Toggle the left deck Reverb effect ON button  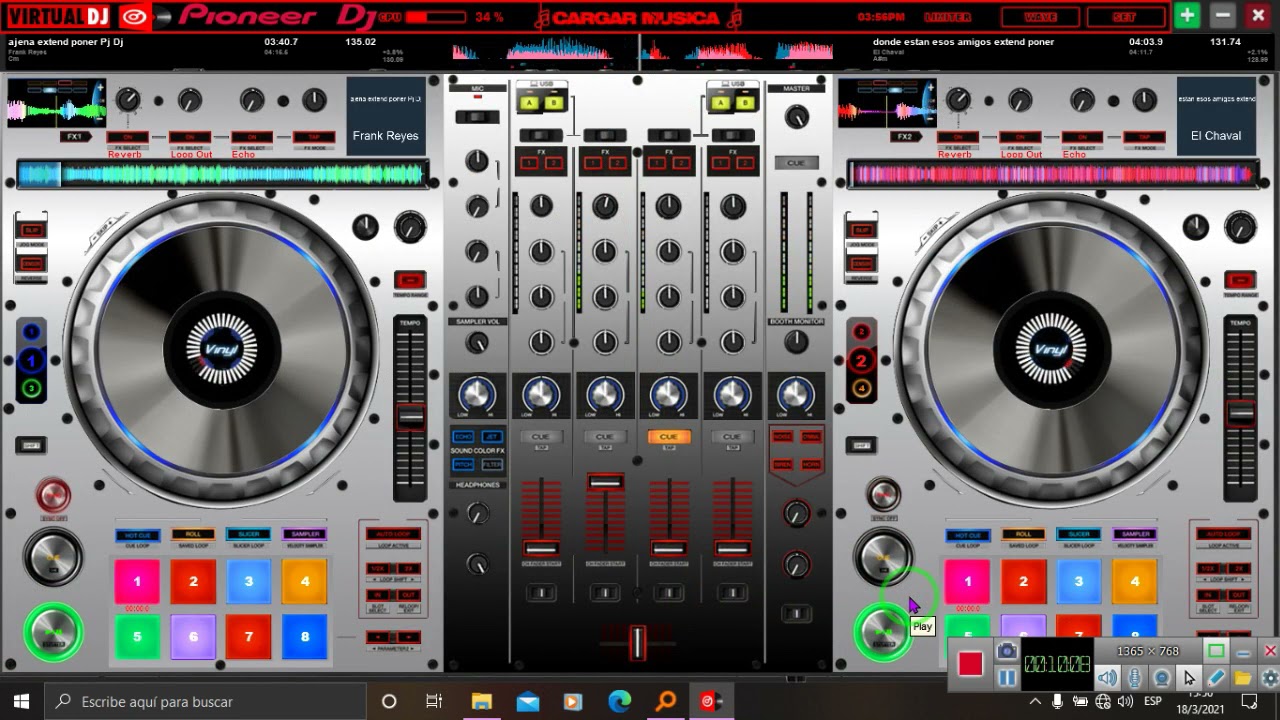pos(127,137)
